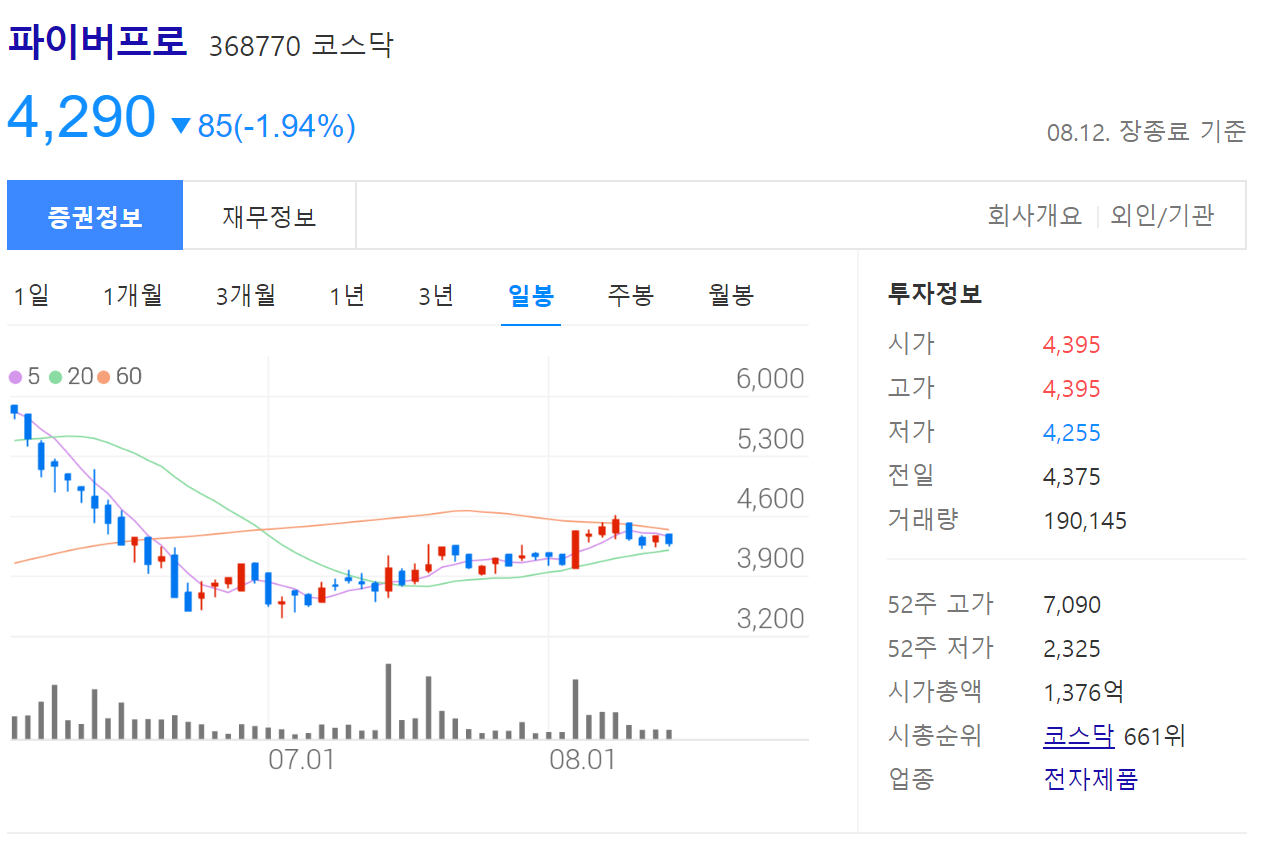
Task: Click the 6,000 price axis label
Action: [x=770, y=379]
